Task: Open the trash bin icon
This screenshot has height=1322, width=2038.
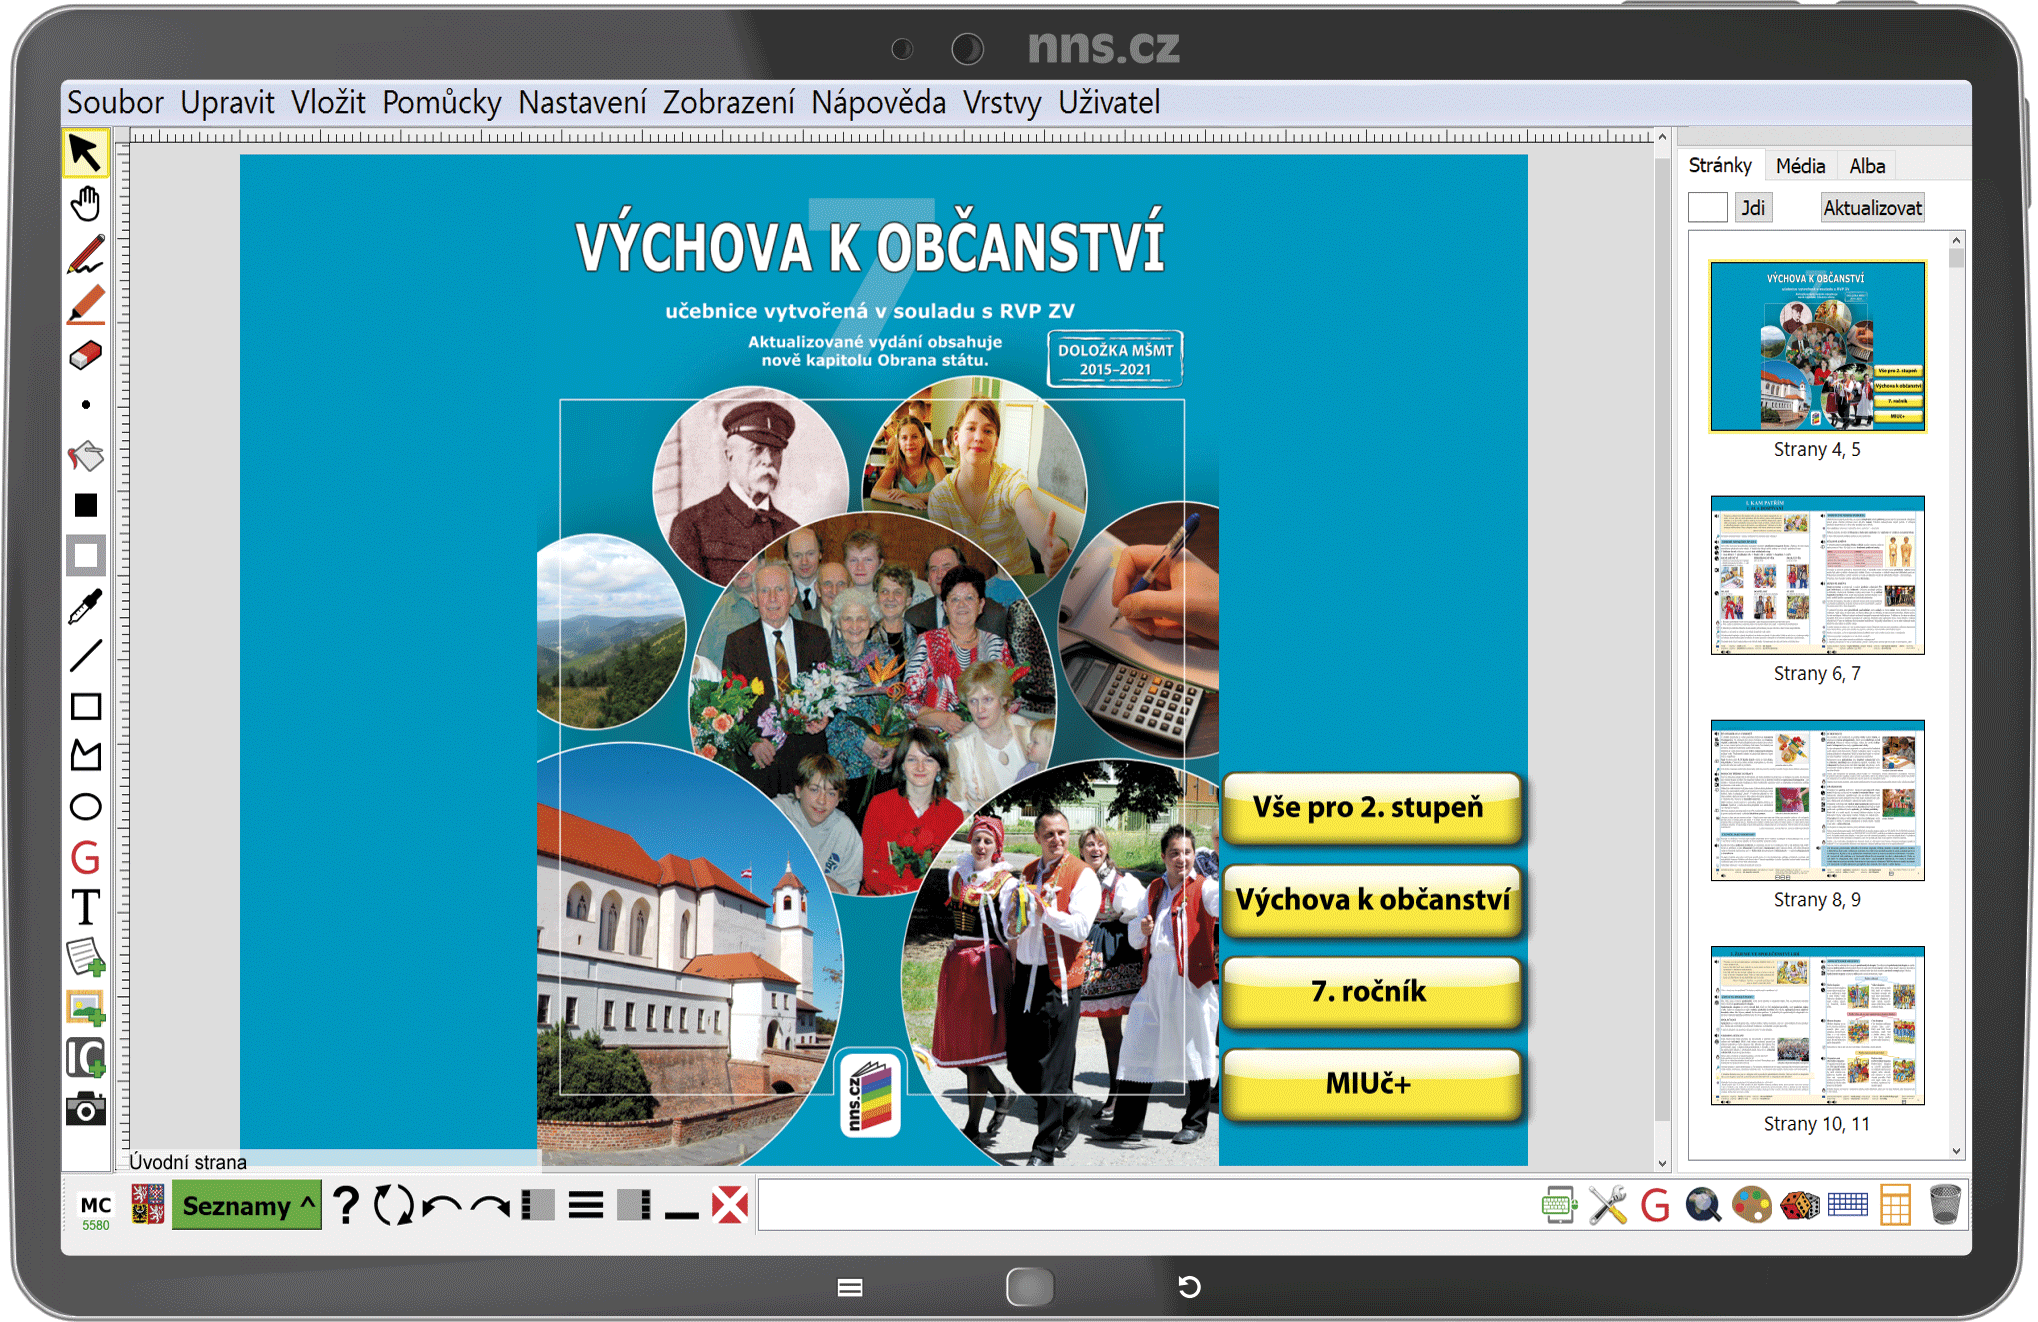Action: pos(1944,1205)
